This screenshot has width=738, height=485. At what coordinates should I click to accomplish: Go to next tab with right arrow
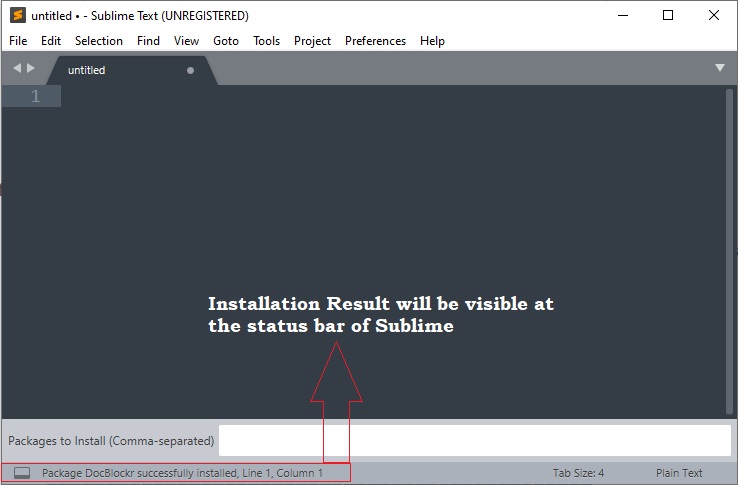point(31,68)
